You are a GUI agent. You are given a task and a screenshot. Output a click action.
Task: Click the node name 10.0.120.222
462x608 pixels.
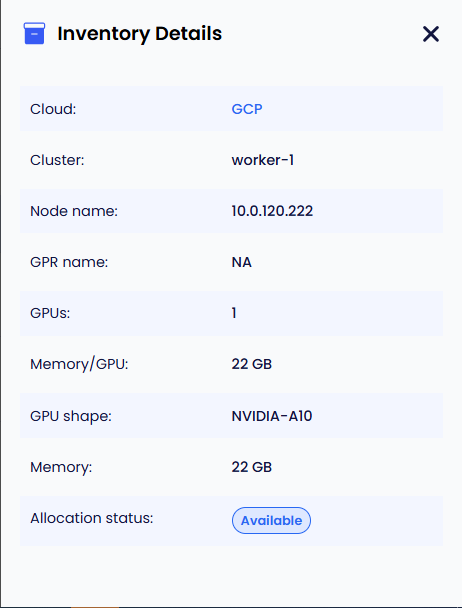[272, 211]
